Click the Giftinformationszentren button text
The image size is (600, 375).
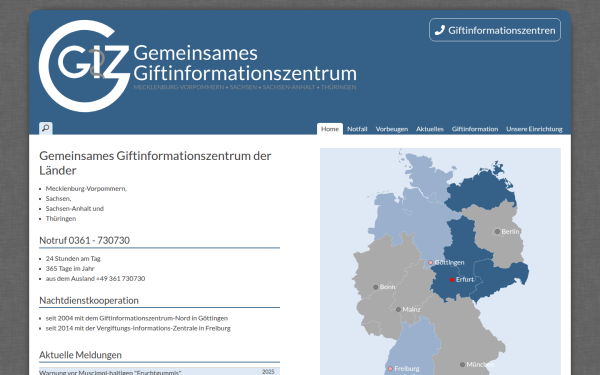coord(502,30)
